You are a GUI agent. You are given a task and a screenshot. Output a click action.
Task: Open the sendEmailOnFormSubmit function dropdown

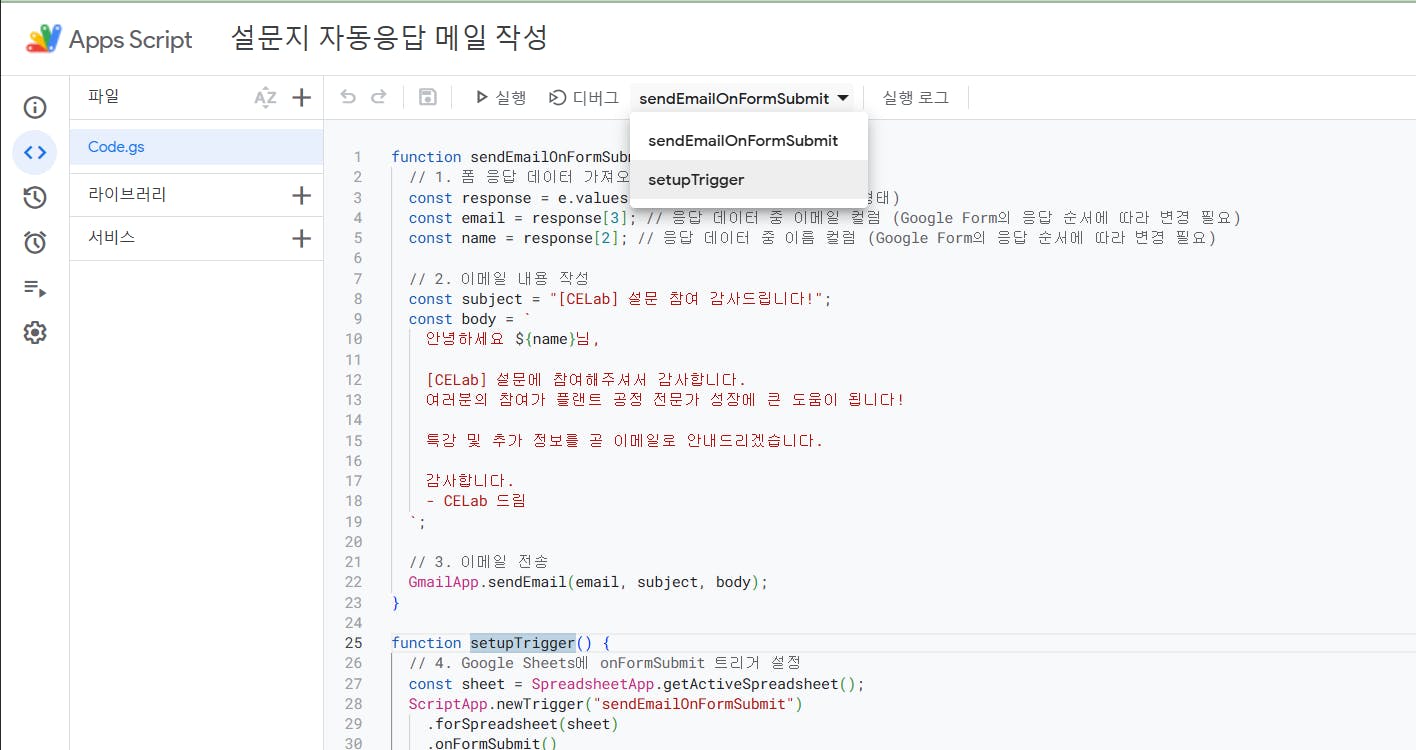tap(744, 98)
